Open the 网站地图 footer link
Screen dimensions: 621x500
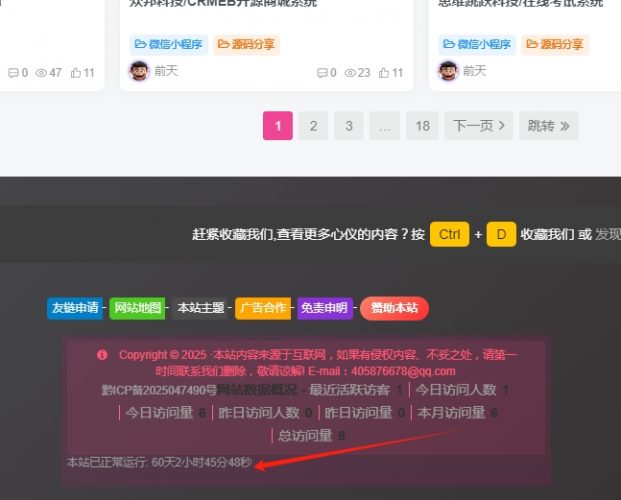pyautogui.click(x=137, y=308)
